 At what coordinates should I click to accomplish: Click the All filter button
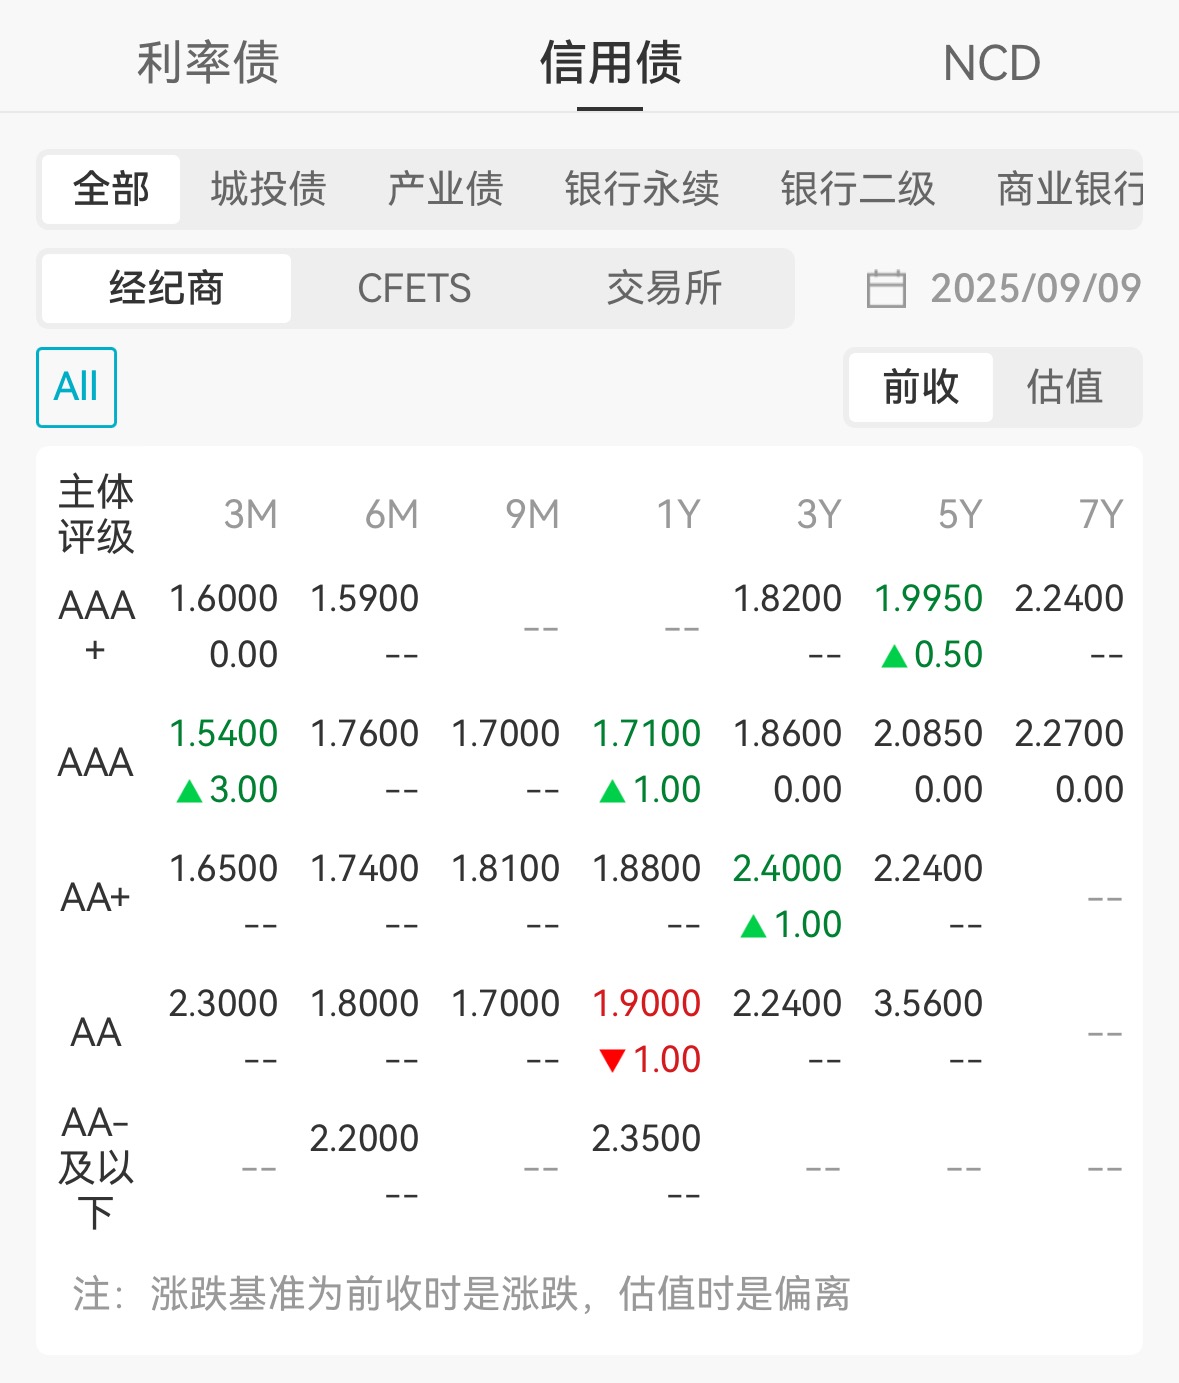(x=77, y=387)
